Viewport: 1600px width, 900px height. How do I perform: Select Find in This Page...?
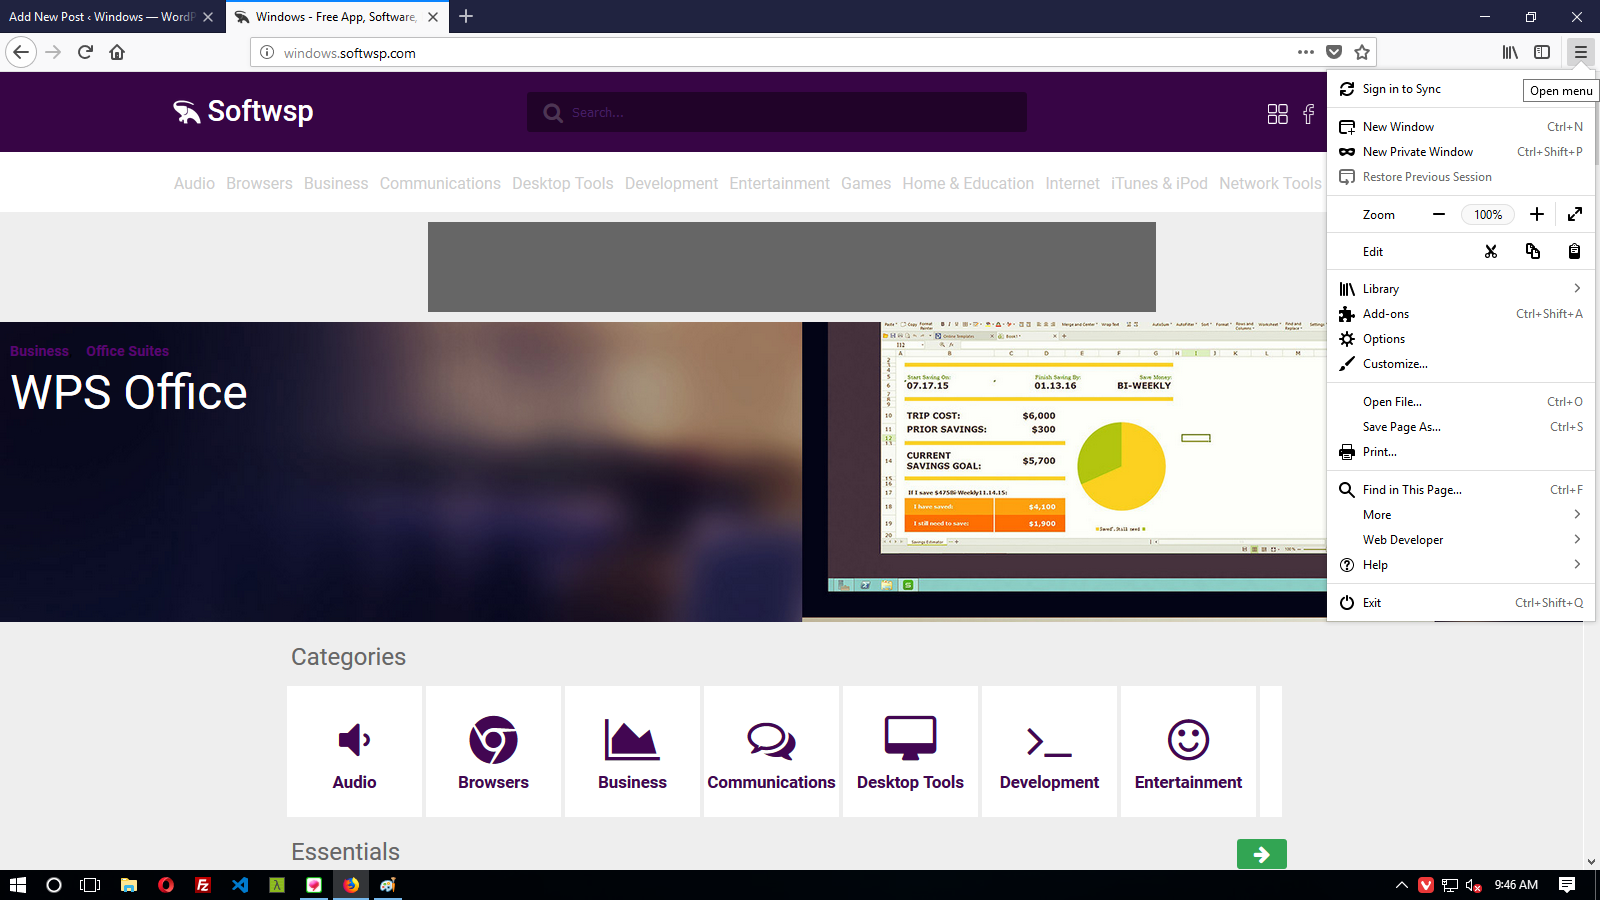point(1461,490)
